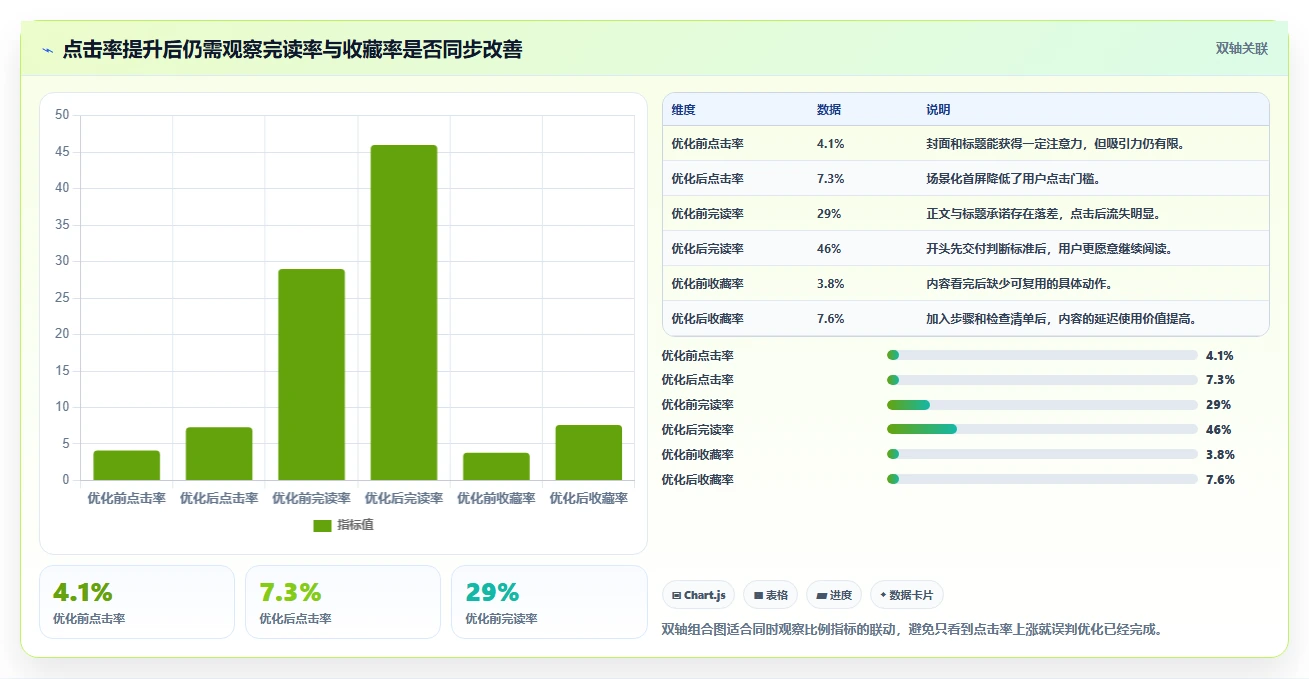Click the lightning icon beside the page title
The image size is (1309, 679).
[x=47, y=50]
